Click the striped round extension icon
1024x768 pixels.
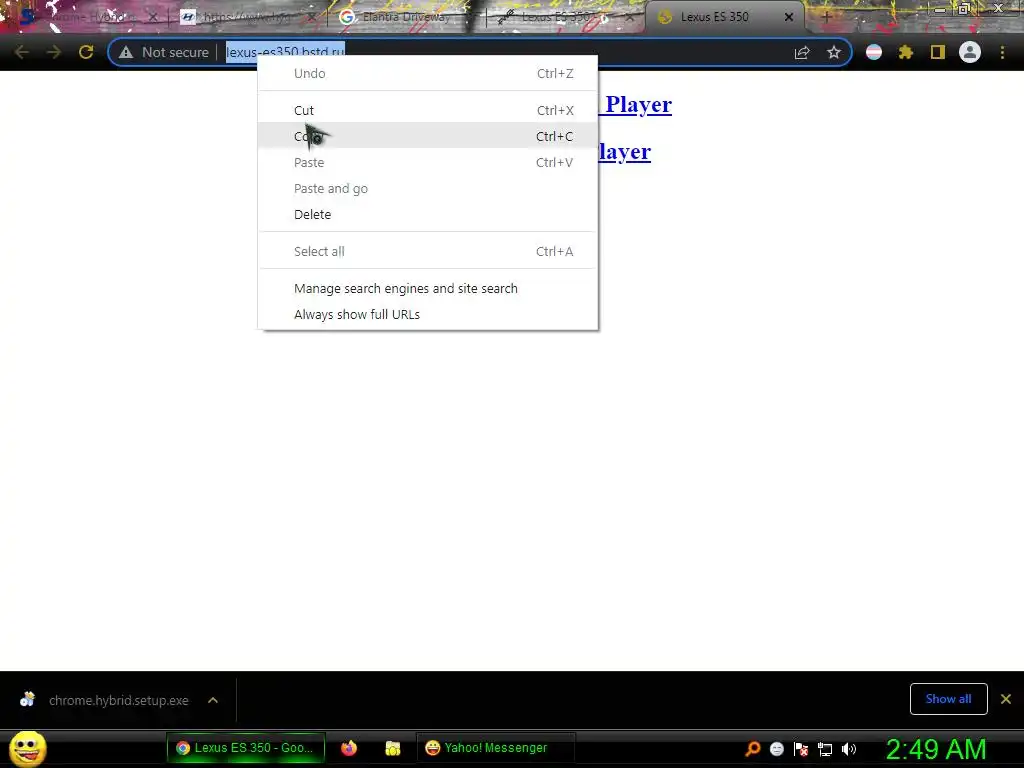pos(874,52)
